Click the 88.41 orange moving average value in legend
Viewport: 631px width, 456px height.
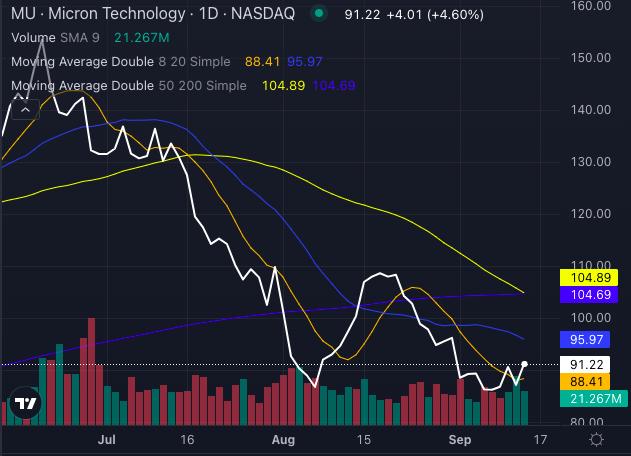tap(262, 62)
